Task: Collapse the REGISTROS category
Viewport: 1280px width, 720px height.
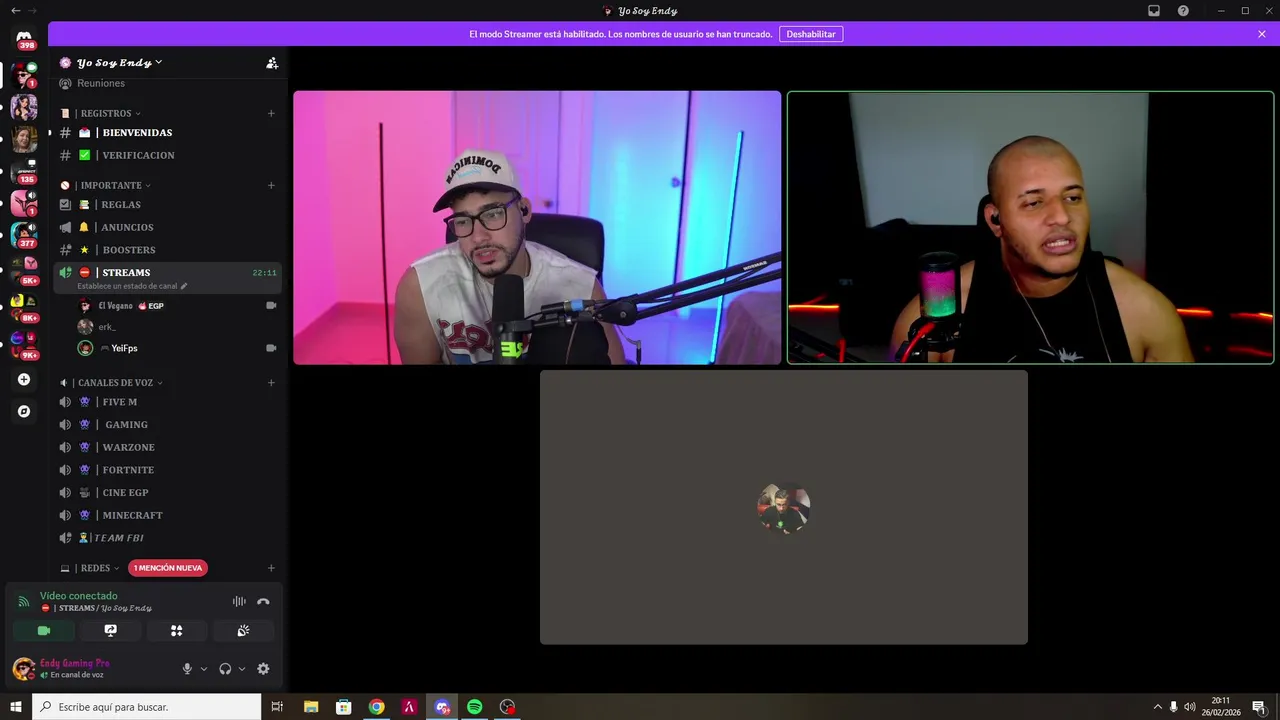Action: pos(101,114)
